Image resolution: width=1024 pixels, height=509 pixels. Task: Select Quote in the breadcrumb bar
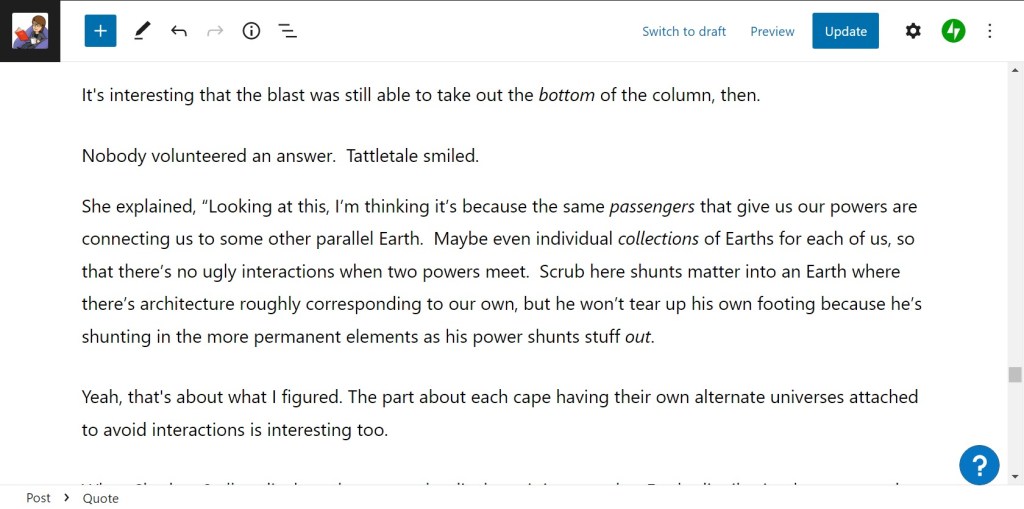[100, 498]
